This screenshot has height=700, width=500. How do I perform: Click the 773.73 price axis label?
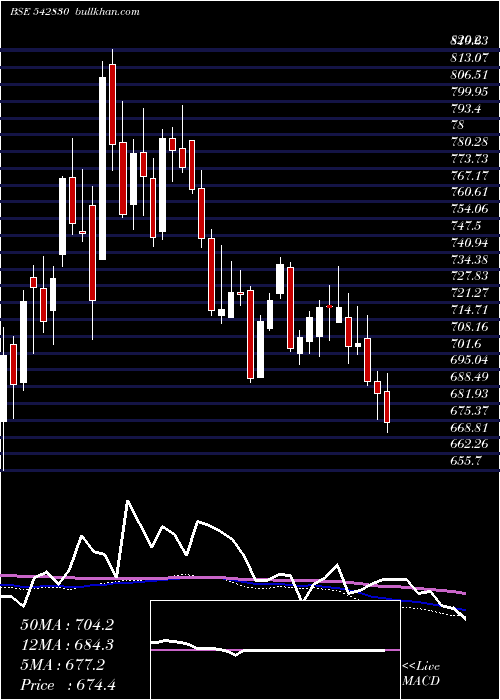(x=469, y=158)
